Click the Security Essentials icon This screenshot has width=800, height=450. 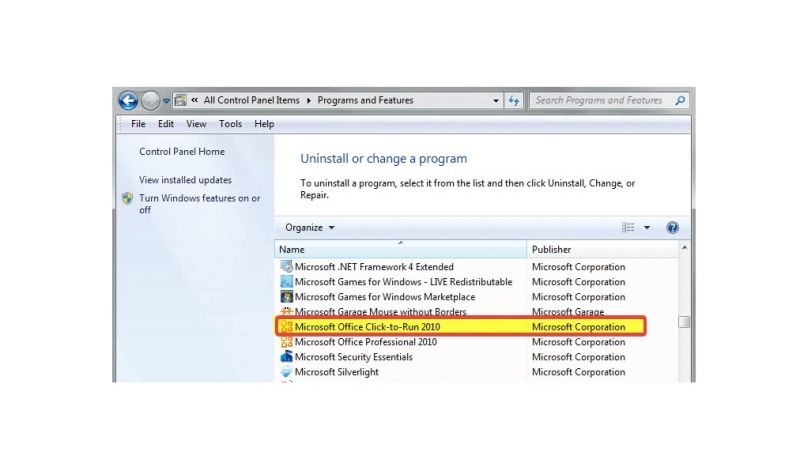point(286,357)
